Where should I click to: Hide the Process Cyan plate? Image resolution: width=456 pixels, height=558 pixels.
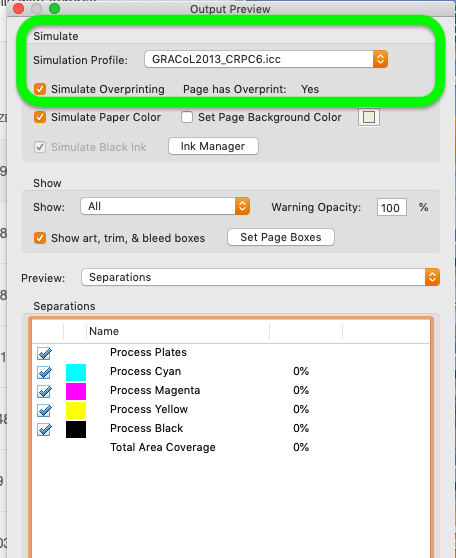click(44, 372)
